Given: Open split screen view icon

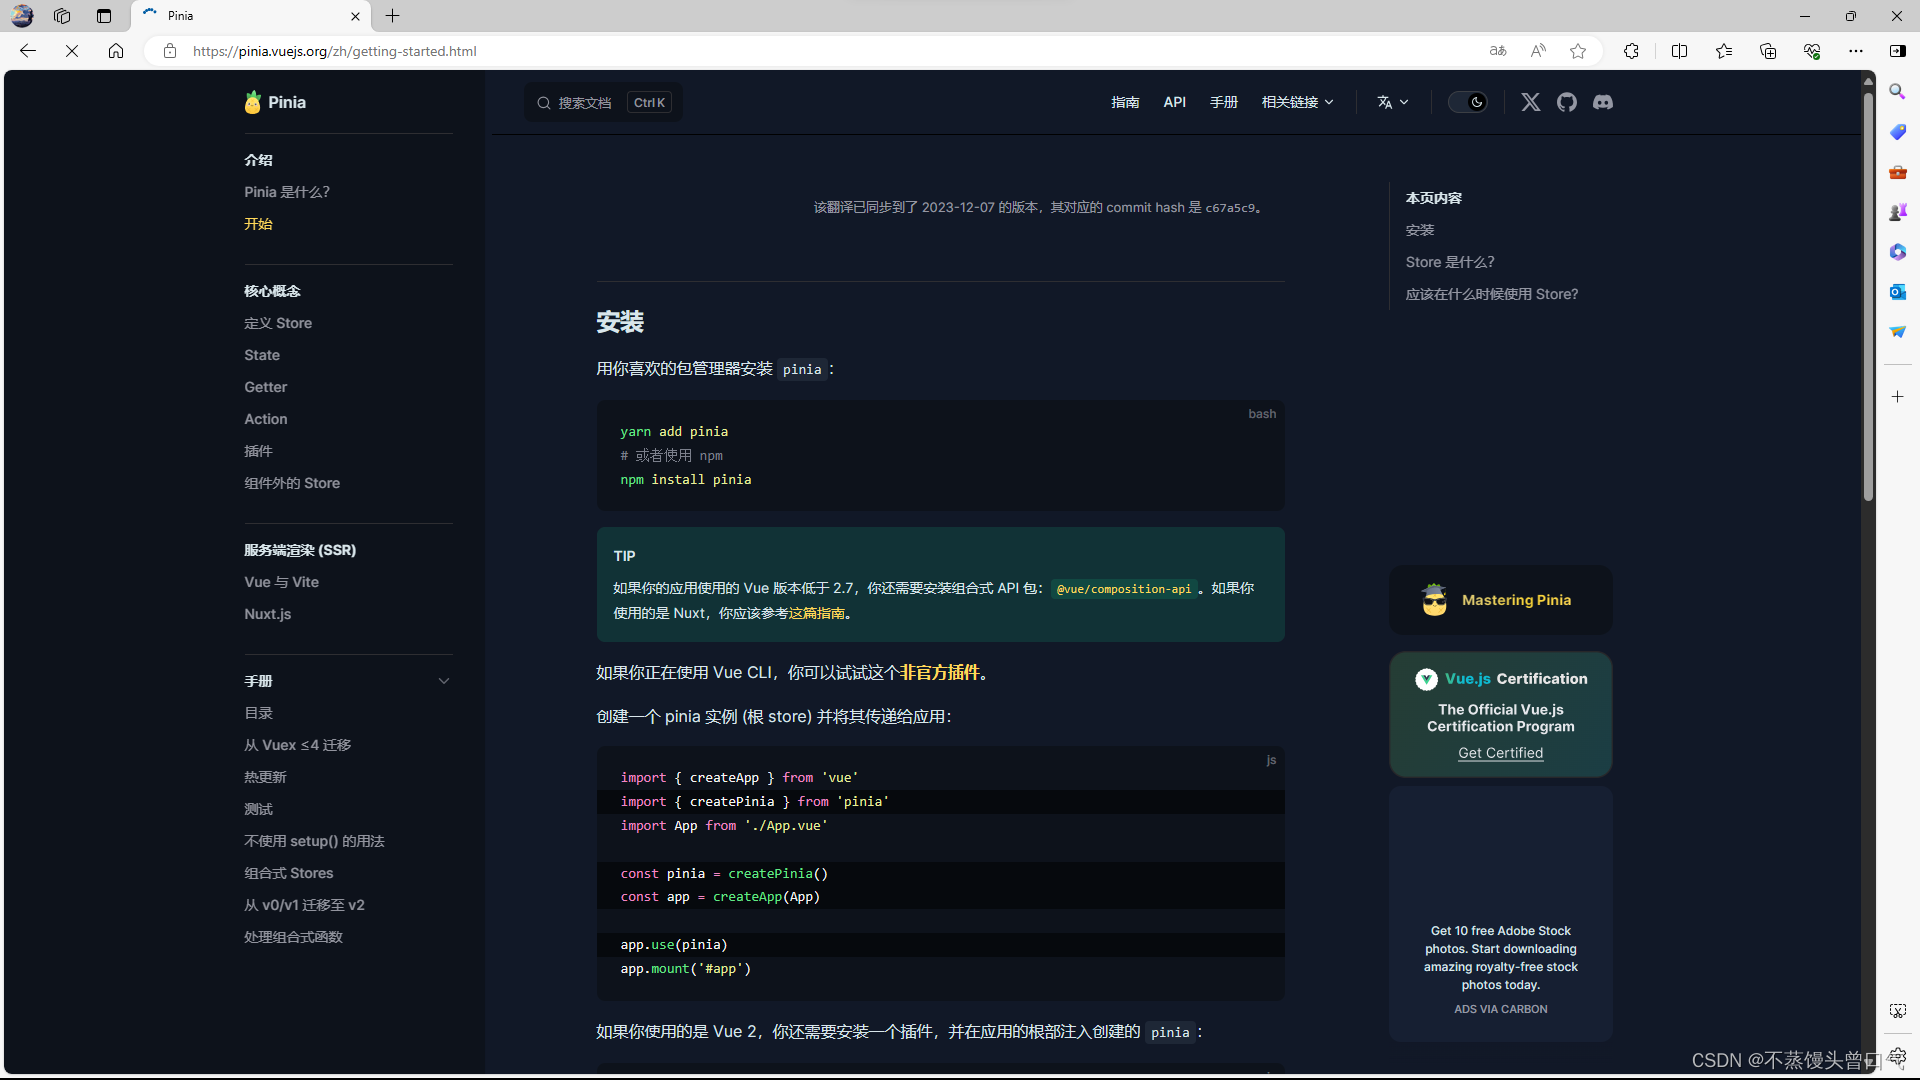Looking at the screenshot, I should (x=1679, y=51).
